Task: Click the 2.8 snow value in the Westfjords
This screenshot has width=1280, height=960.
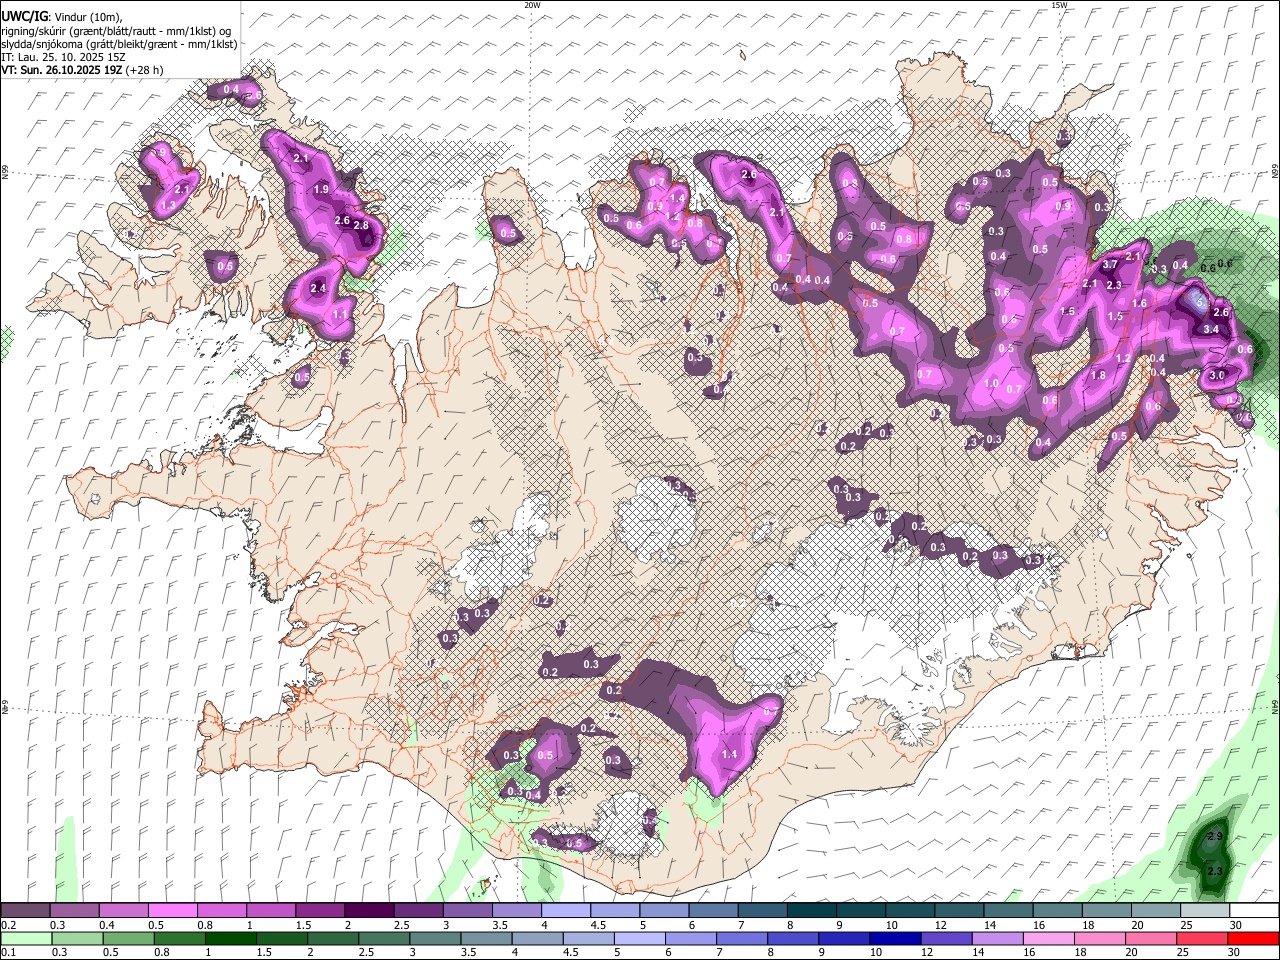Action: click(361, 226)
